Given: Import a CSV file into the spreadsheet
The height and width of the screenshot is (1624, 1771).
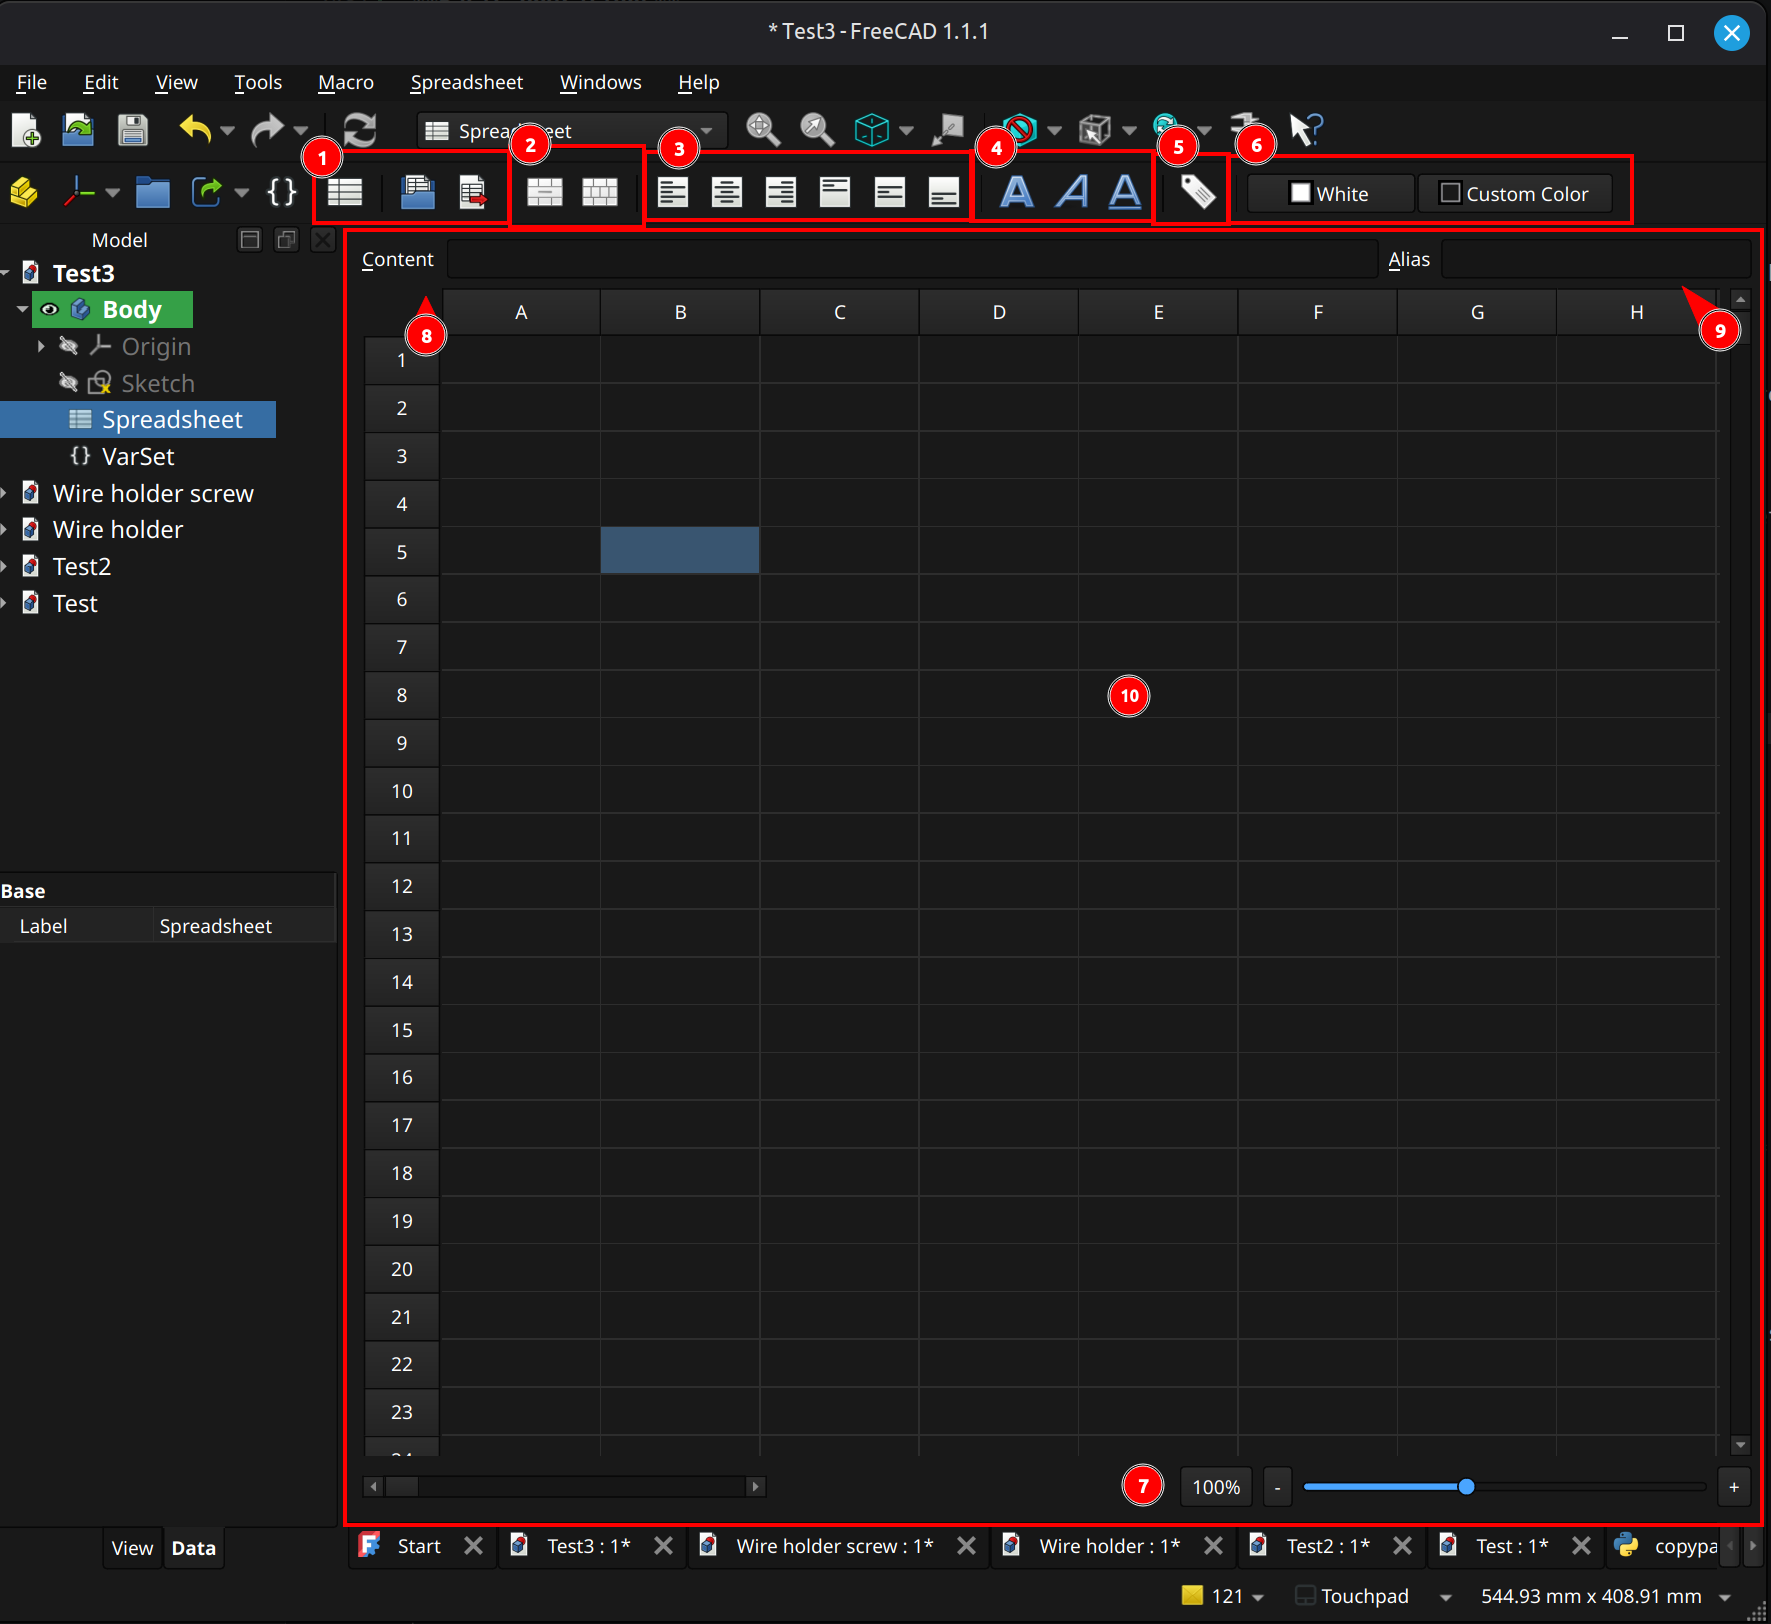Looking at the screenshot, I should 418,192.
